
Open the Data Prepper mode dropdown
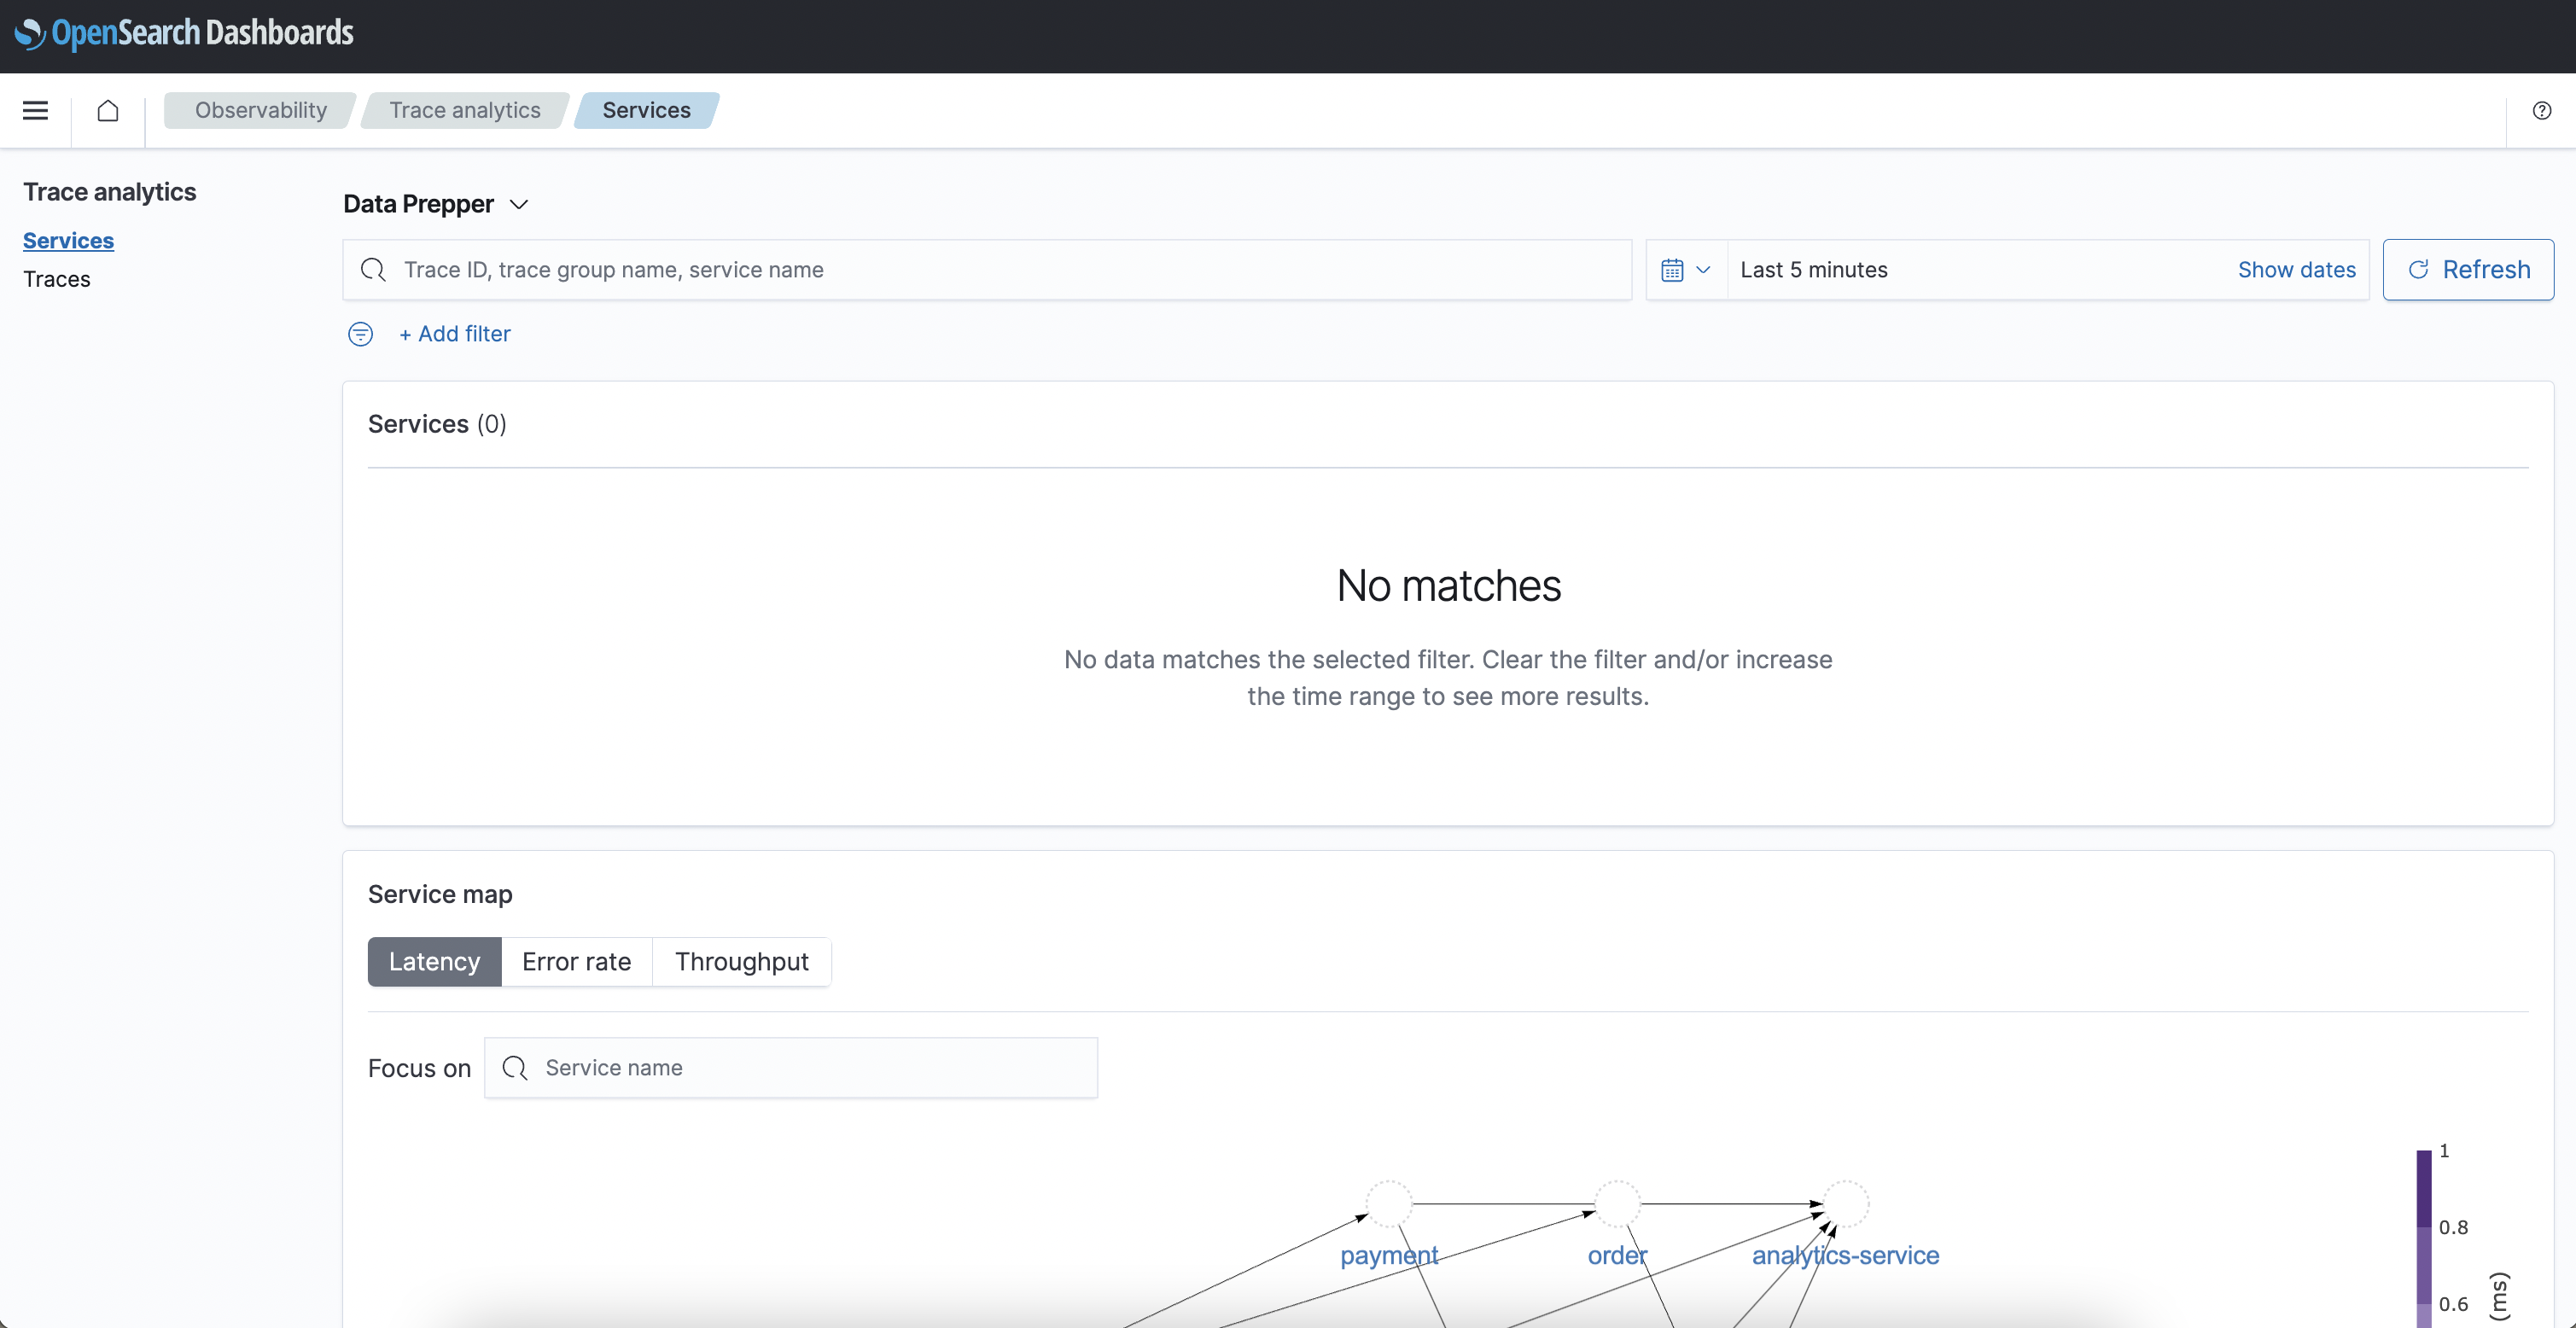point(518,204)
